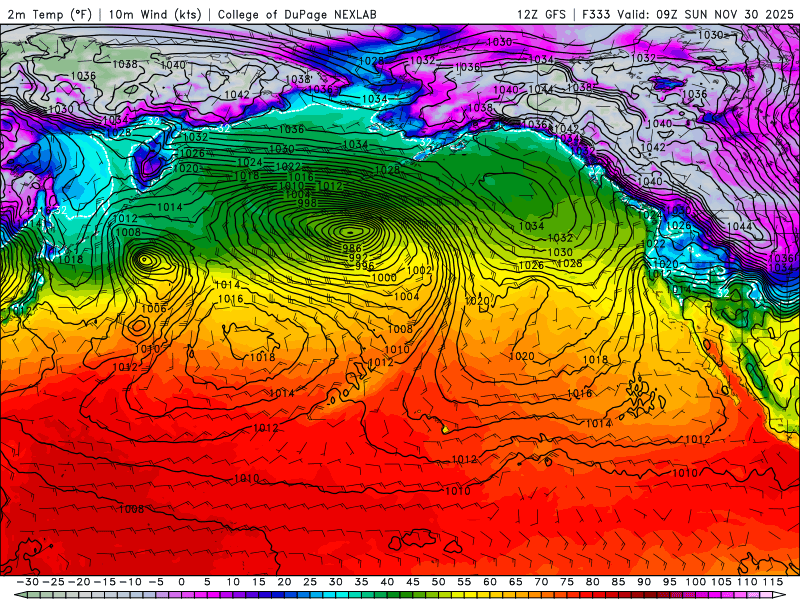The width and height of the screenshot is (800, 600).
Task: Click the 25 value on the color scale
Action: 310,582
